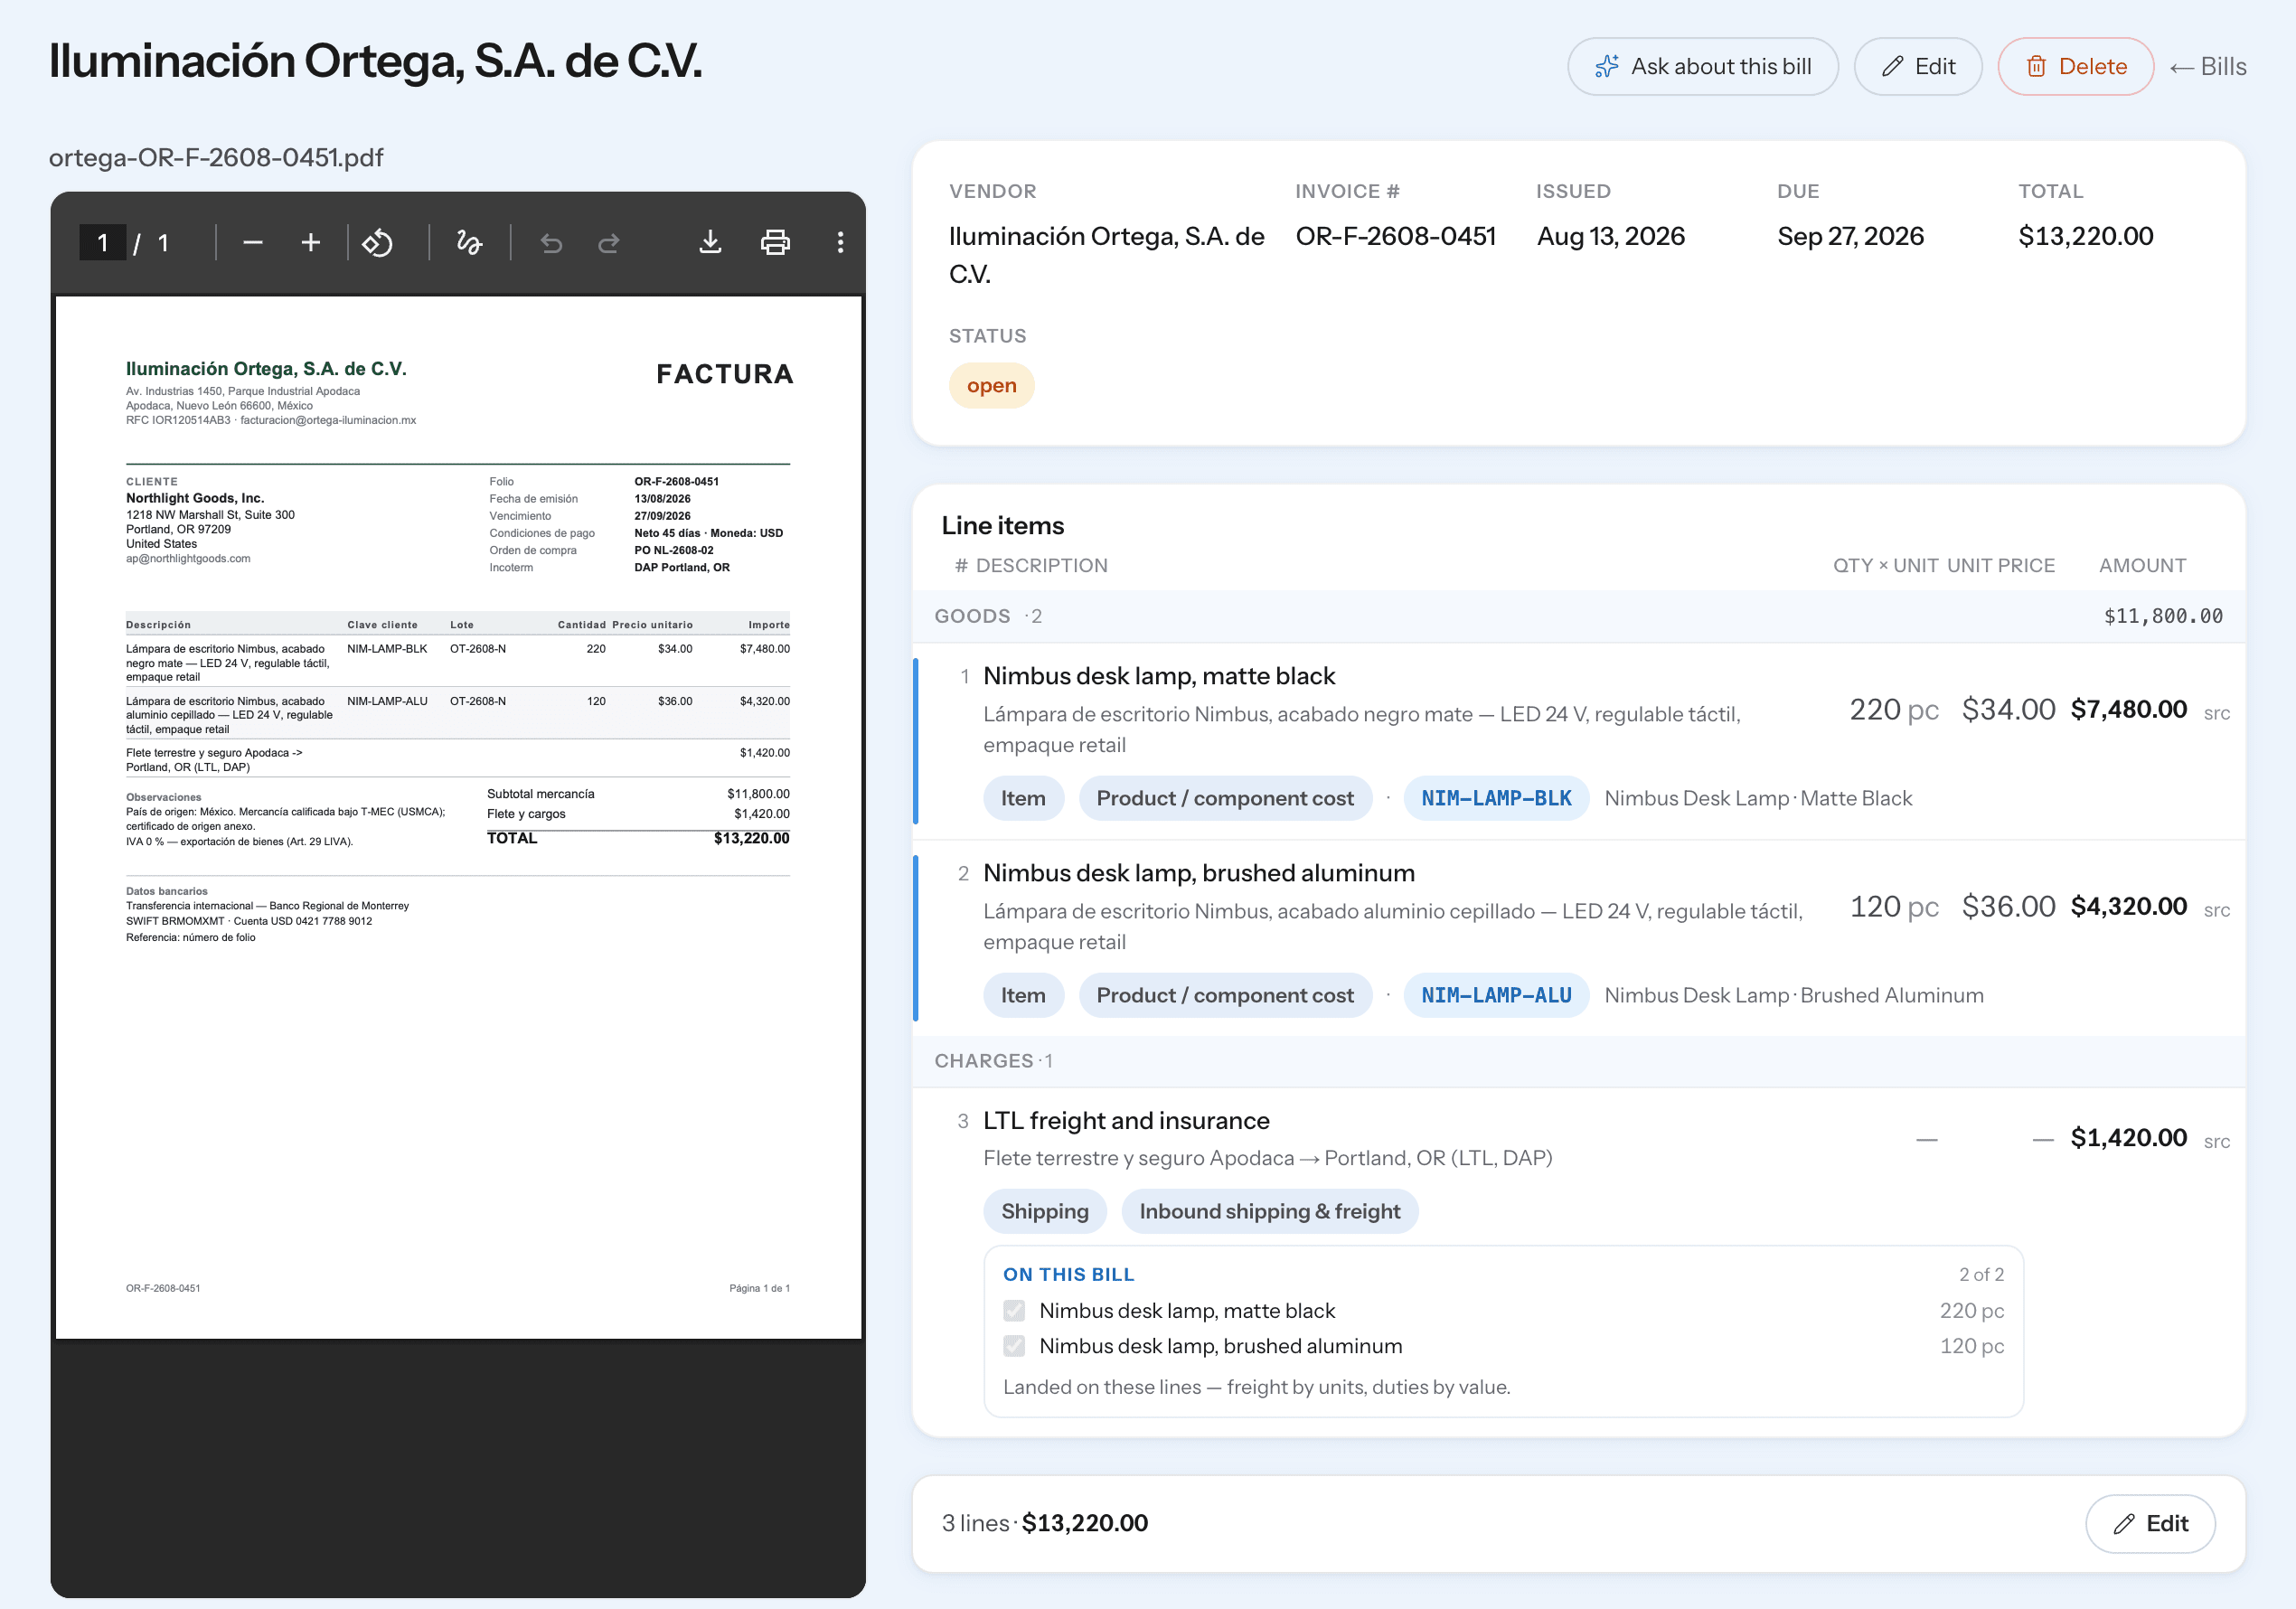Screen dimensions: 2296x1609
Task: Zoom out the PDF with the minus icon
Action: click(253, 243)
